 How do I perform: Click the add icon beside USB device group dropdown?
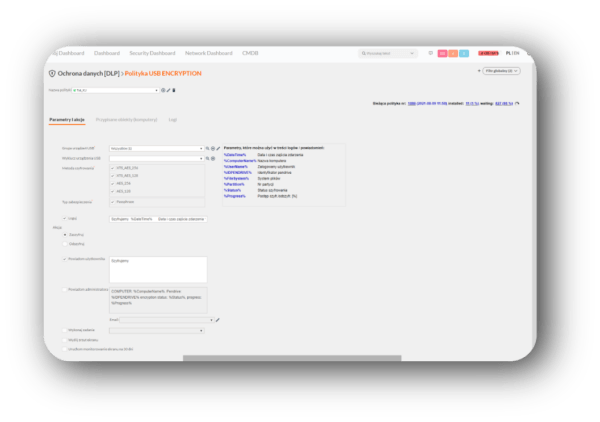point(213,148)
